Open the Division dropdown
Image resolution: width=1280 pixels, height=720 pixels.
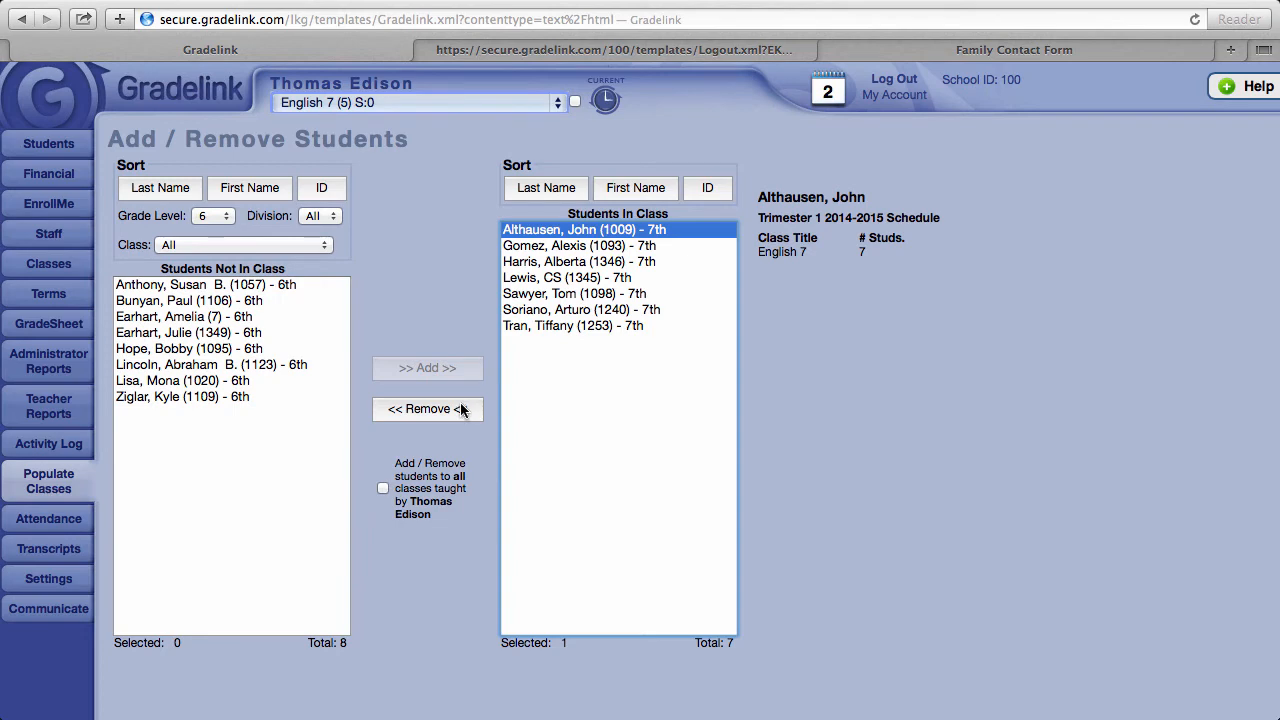(x=321, y=216)
